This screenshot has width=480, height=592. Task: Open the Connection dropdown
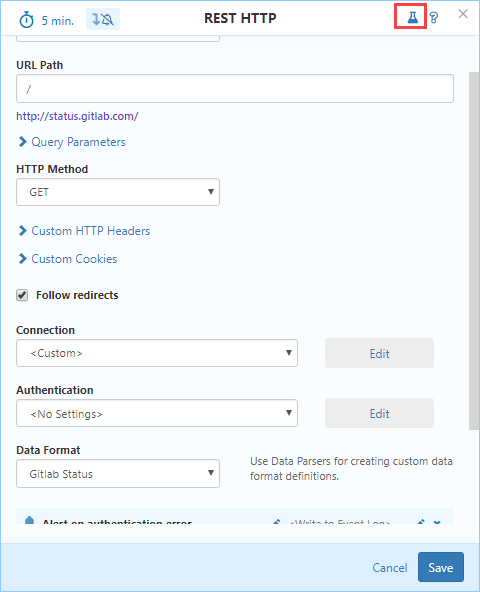(157, 353)
